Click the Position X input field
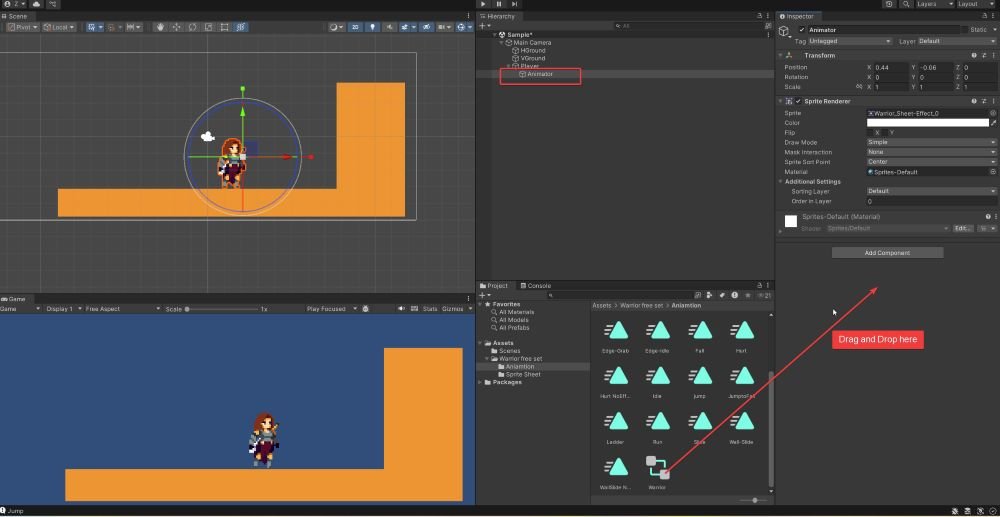The image size is (1000, 517). 891,68
